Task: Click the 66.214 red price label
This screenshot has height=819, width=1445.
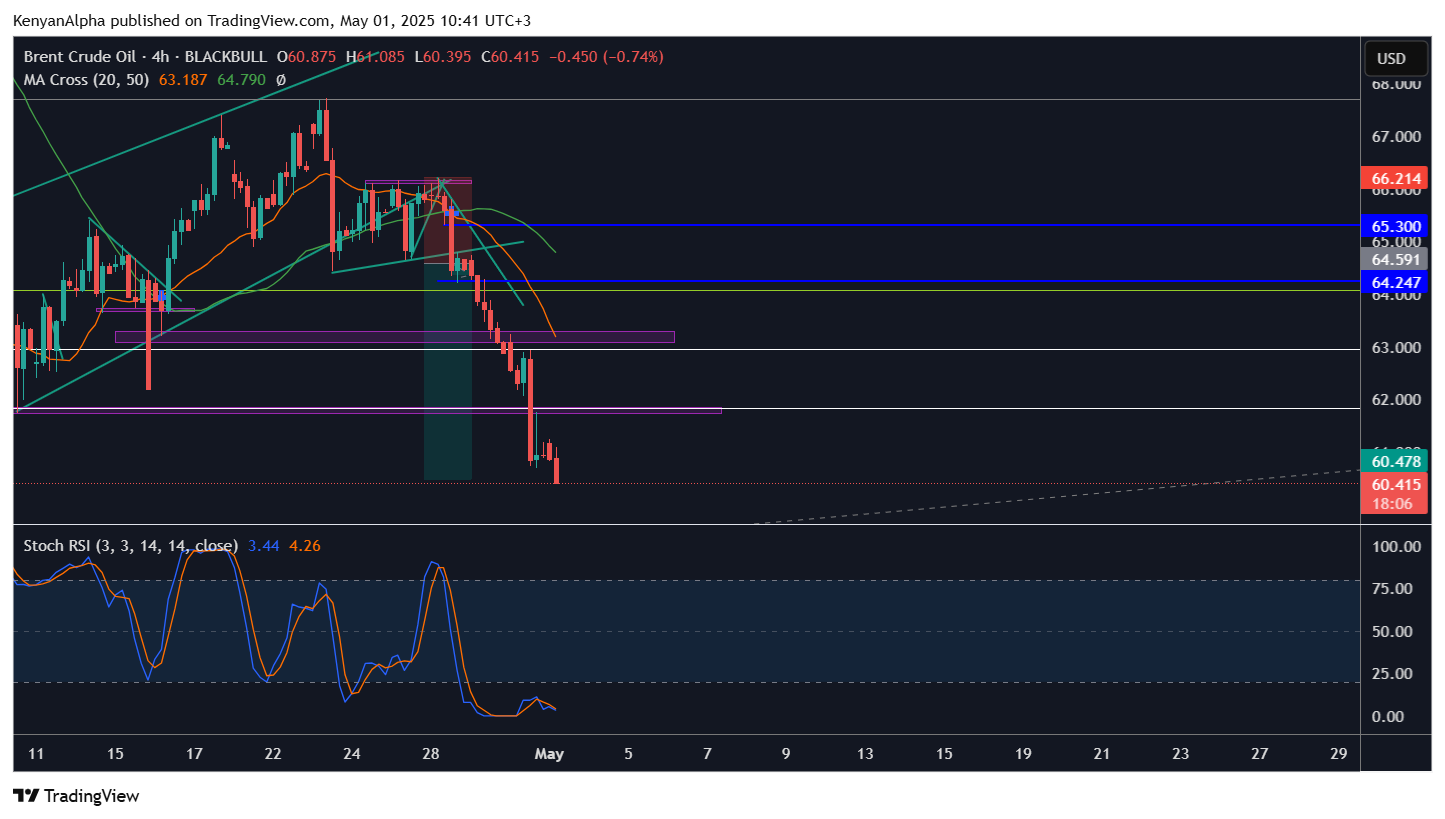Action: [x=1396, y=178]
